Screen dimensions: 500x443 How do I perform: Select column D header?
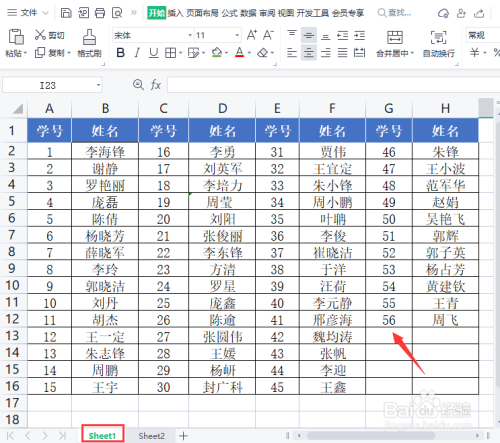pos(222,108)
